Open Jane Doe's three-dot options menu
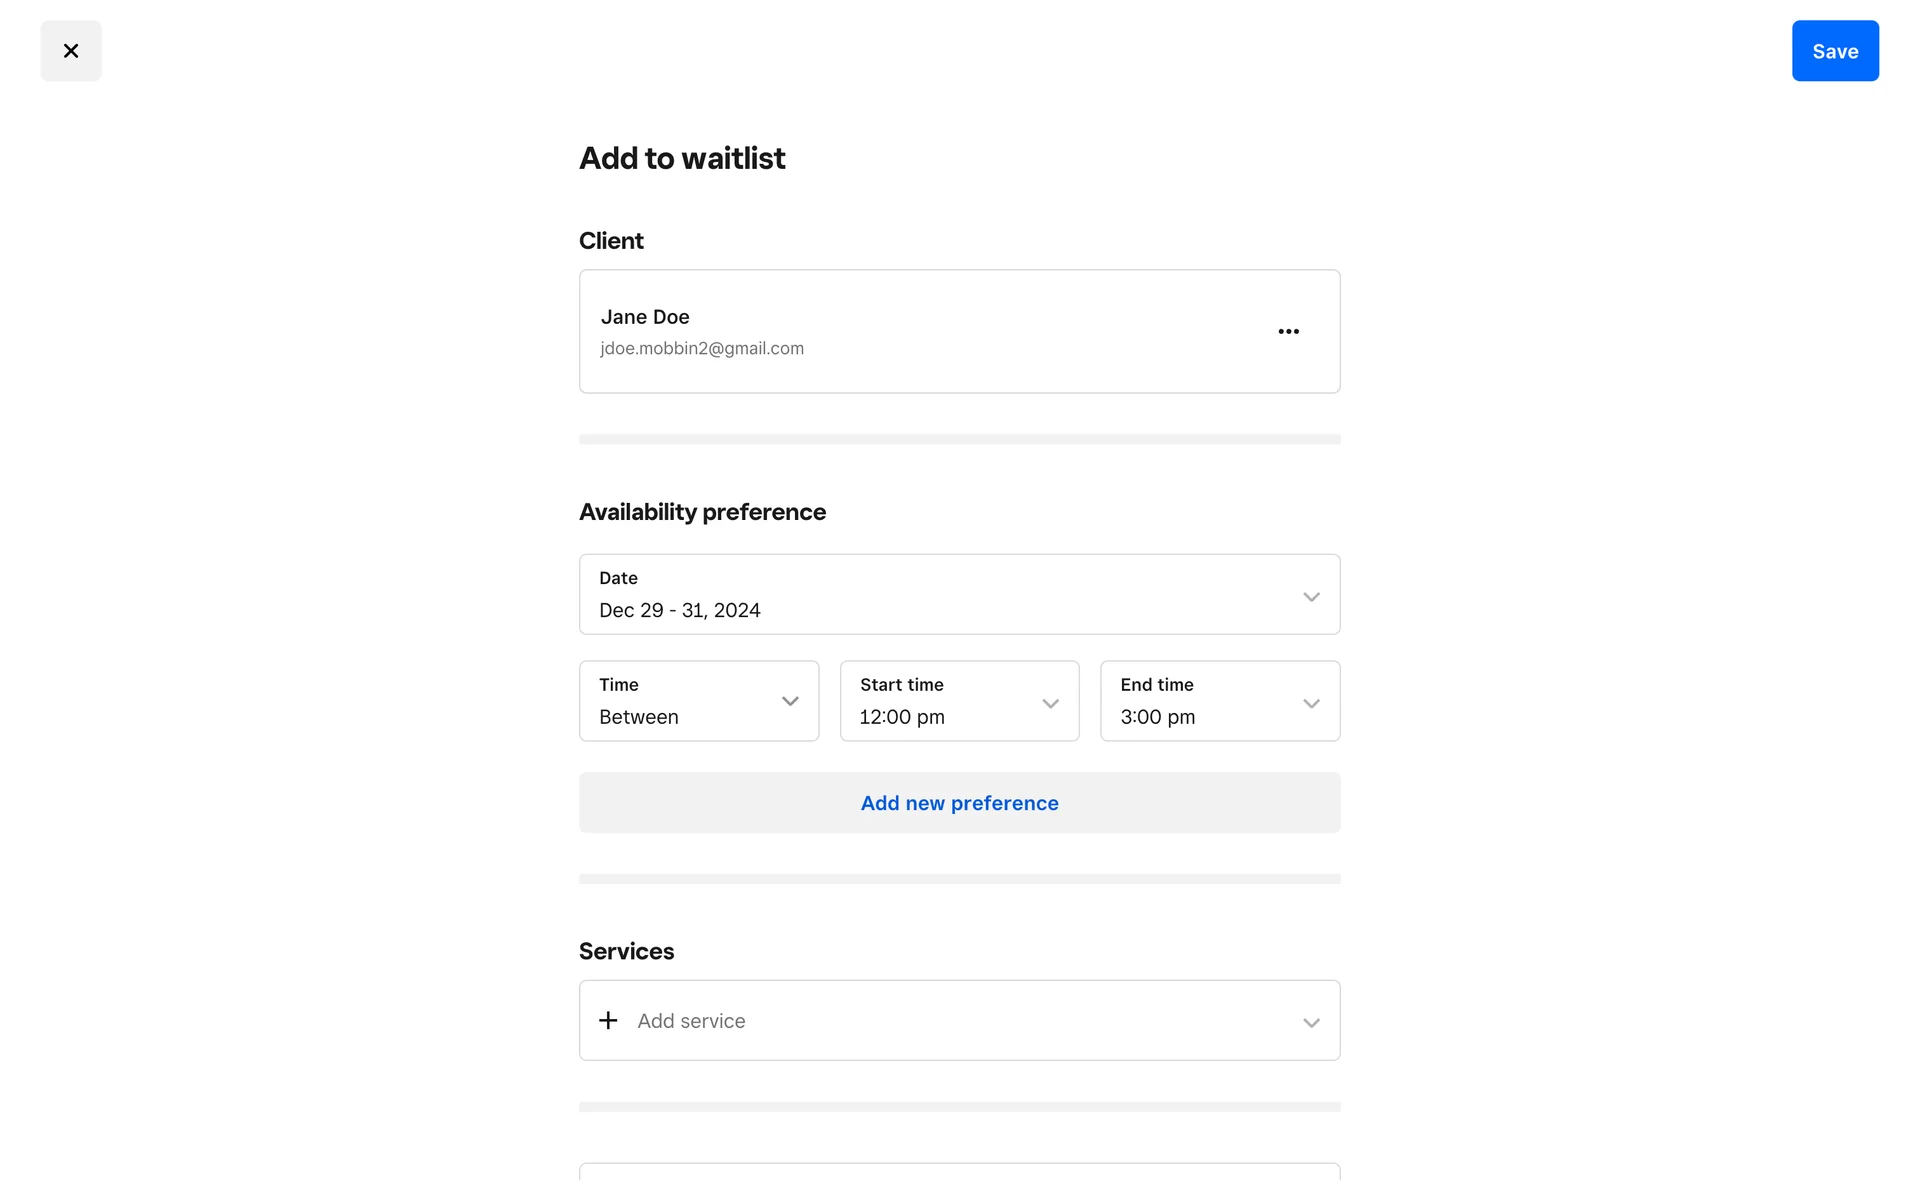The image size is (1920, 1200). (1288, 332)
